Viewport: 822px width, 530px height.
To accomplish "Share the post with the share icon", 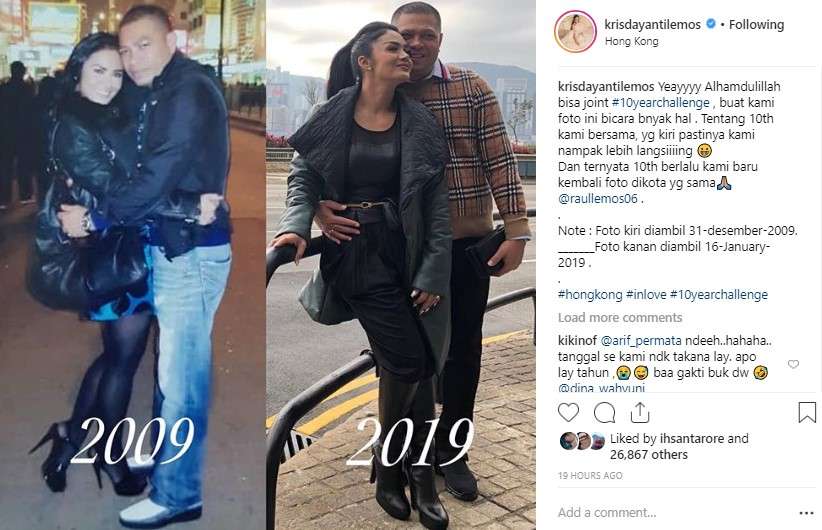I will [x=640, y=413].
